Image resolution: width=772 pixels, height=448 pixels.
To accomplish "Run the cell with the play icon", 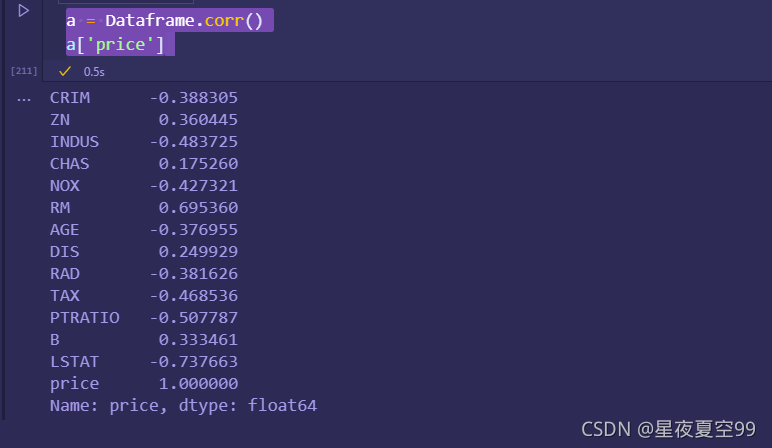I will click(23, 10).
